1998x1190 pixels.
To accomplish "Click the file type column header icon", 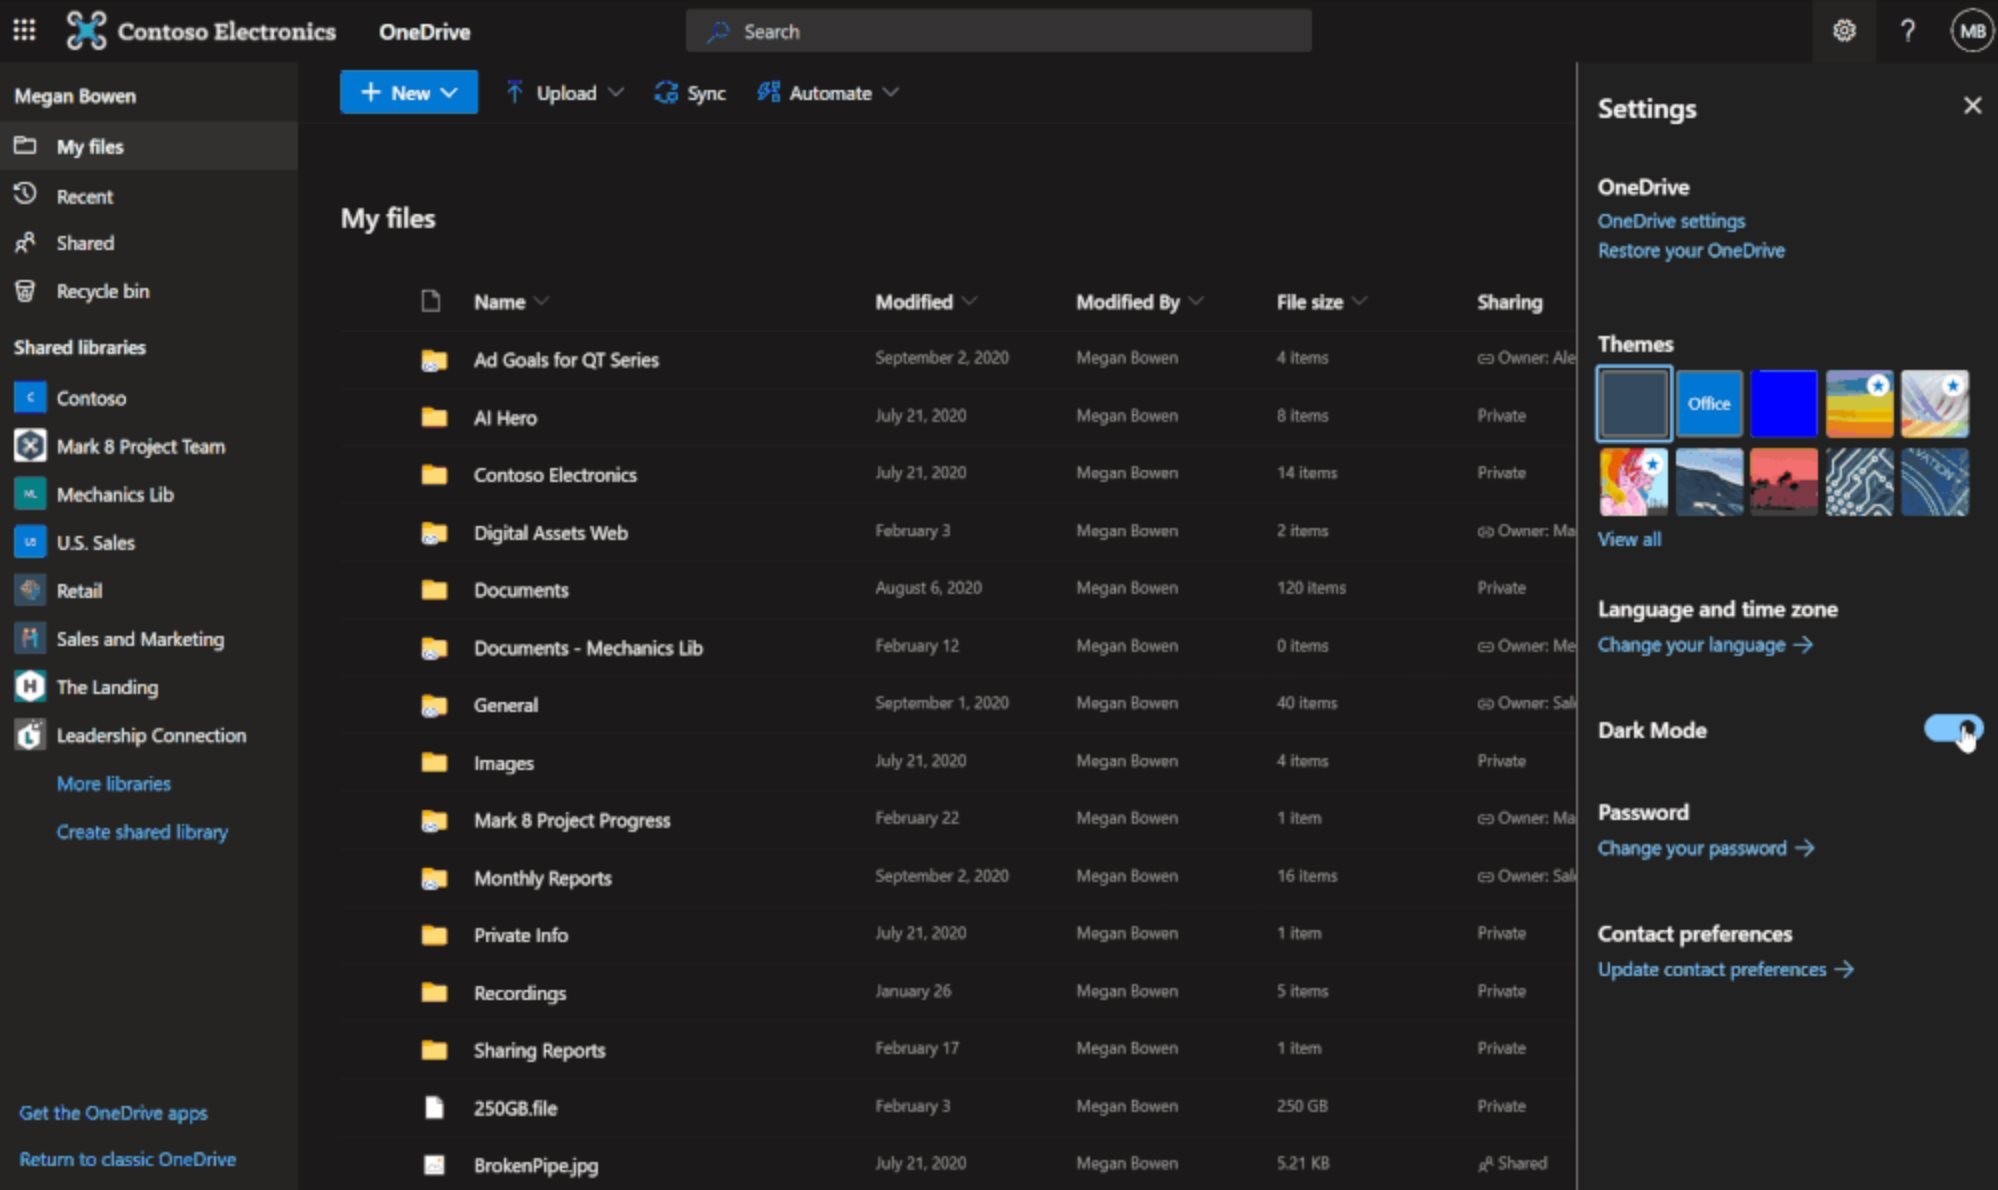I will coord(431,301).
